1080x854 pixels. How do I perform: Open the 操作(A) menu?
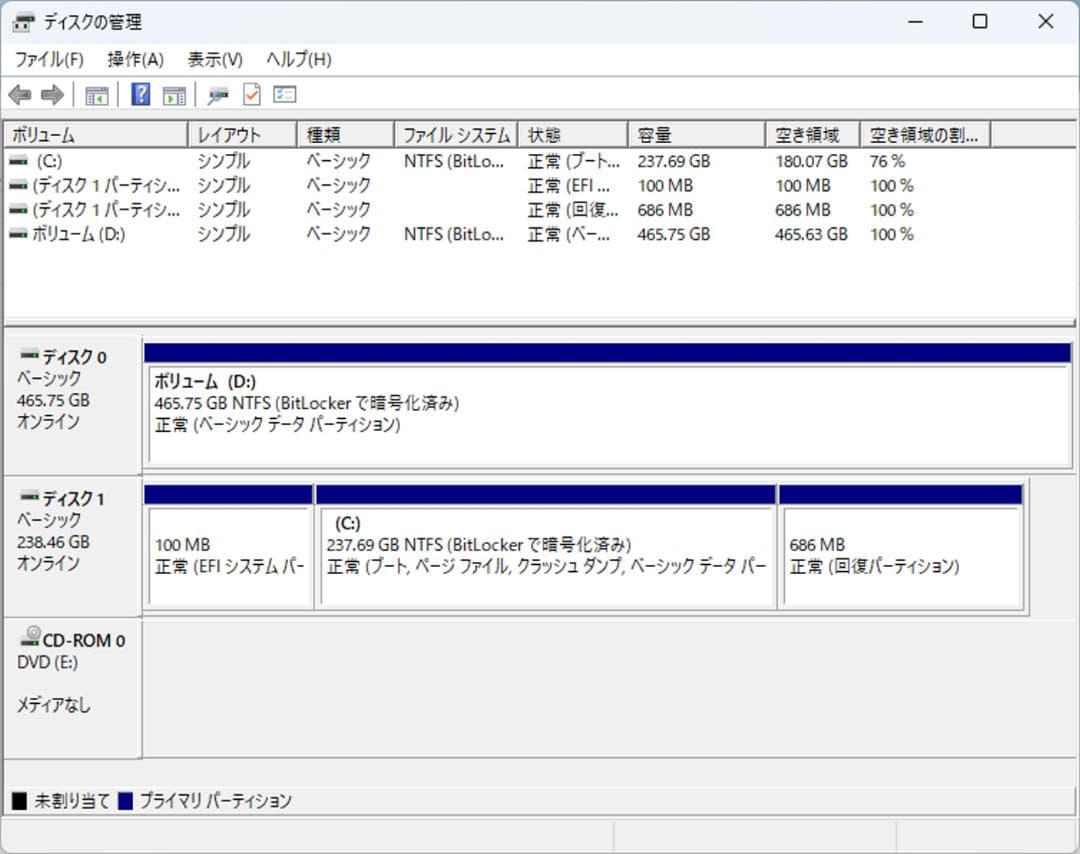(x=134, y=59)
